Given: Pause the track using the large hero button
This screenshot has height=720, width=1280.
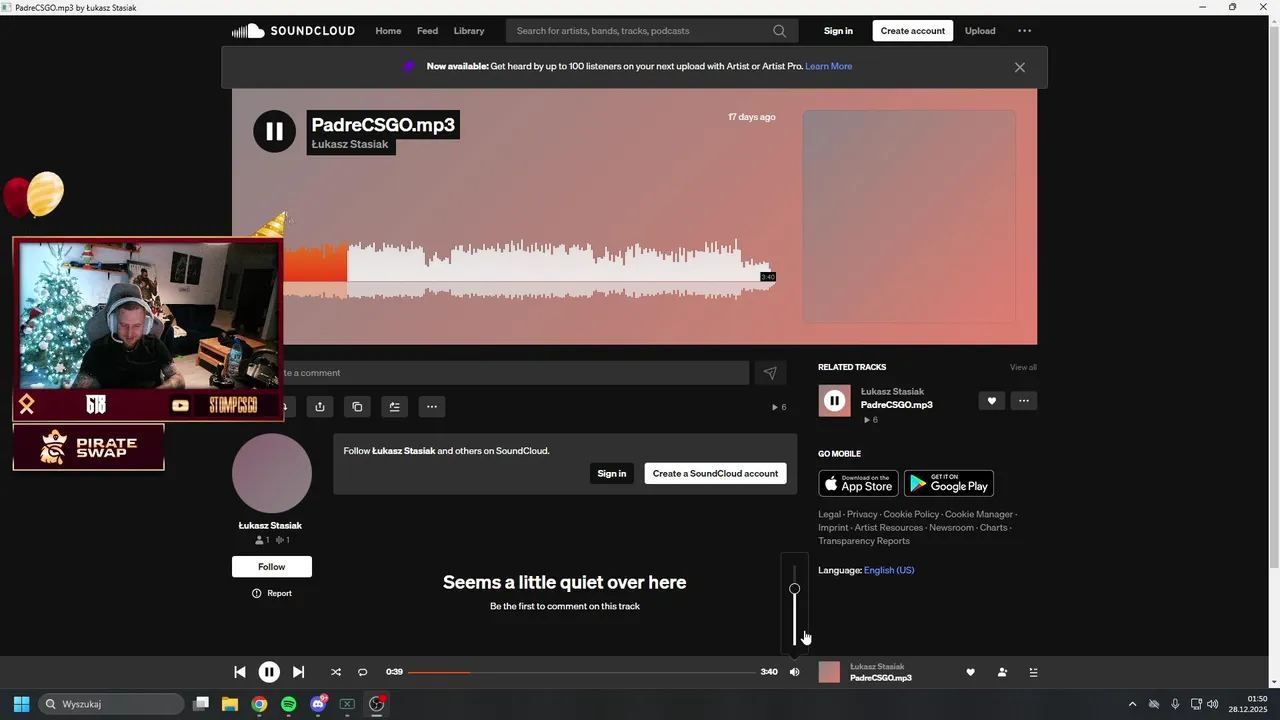Looking at the screenshot, I should (274, 131).
